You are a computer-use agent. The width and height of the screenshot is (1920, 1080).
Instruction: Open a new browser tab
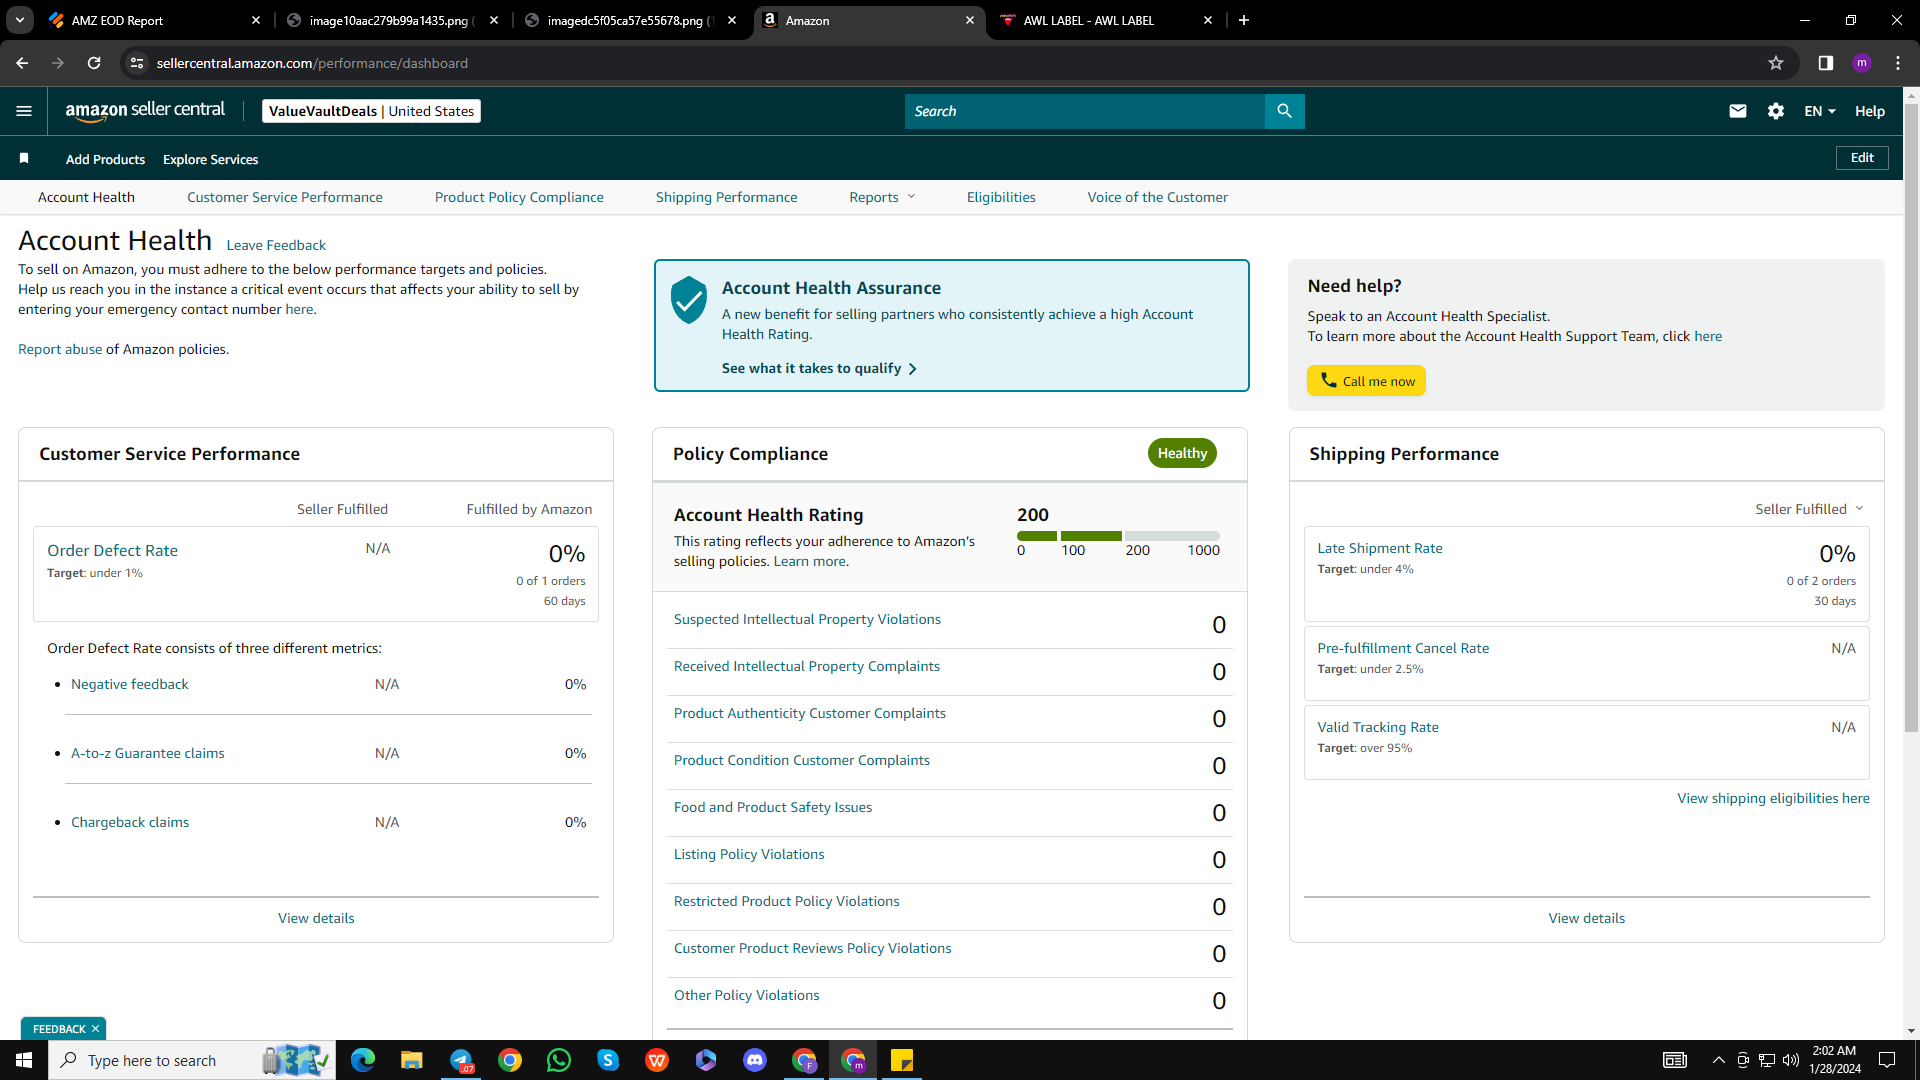point(1244,20)
